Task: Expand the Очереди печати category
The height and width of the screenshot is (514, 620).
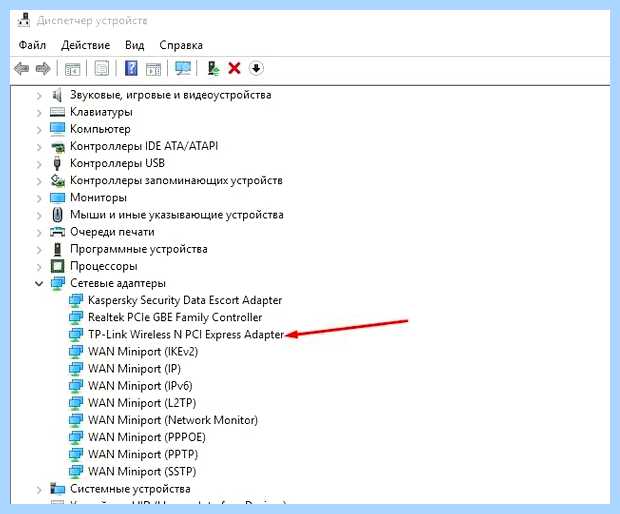Action: [39, 232]
